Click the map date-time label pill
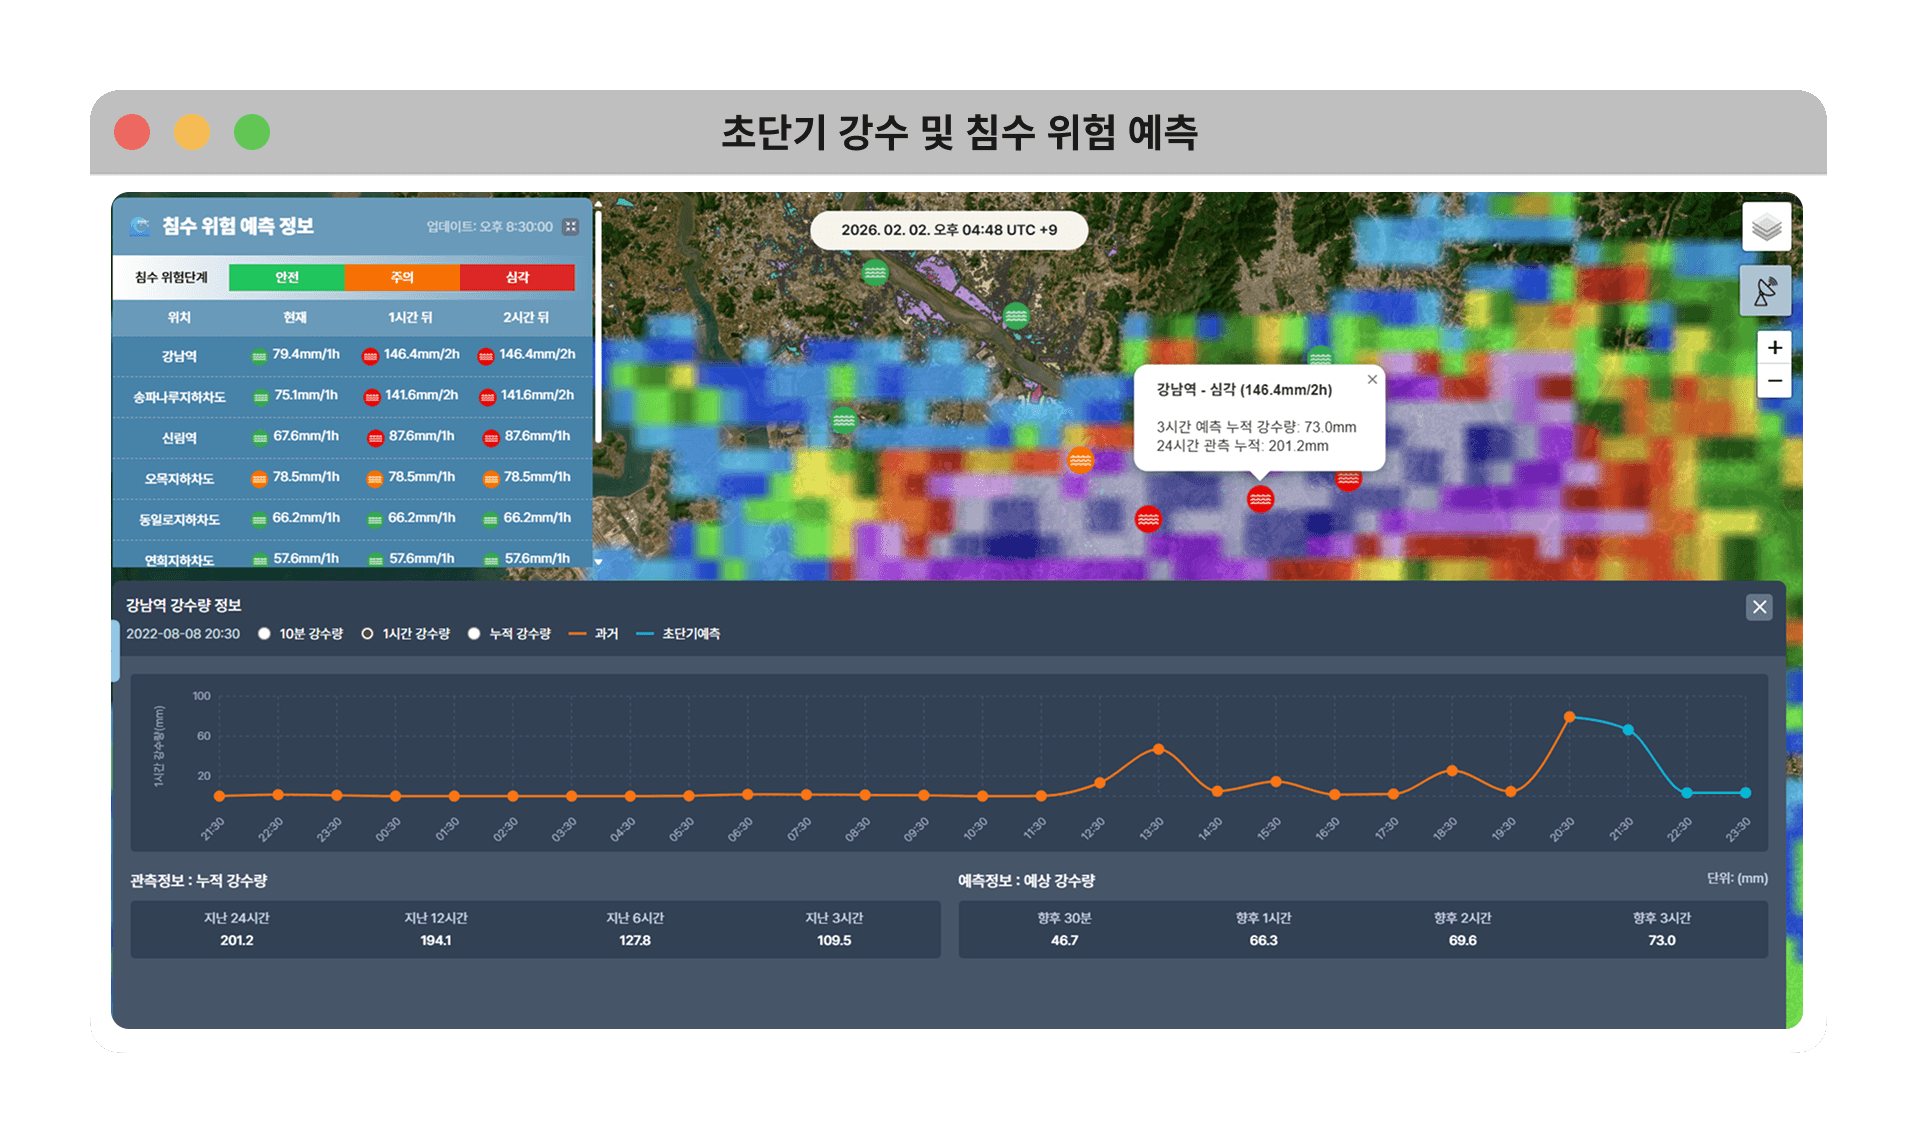 948,230
